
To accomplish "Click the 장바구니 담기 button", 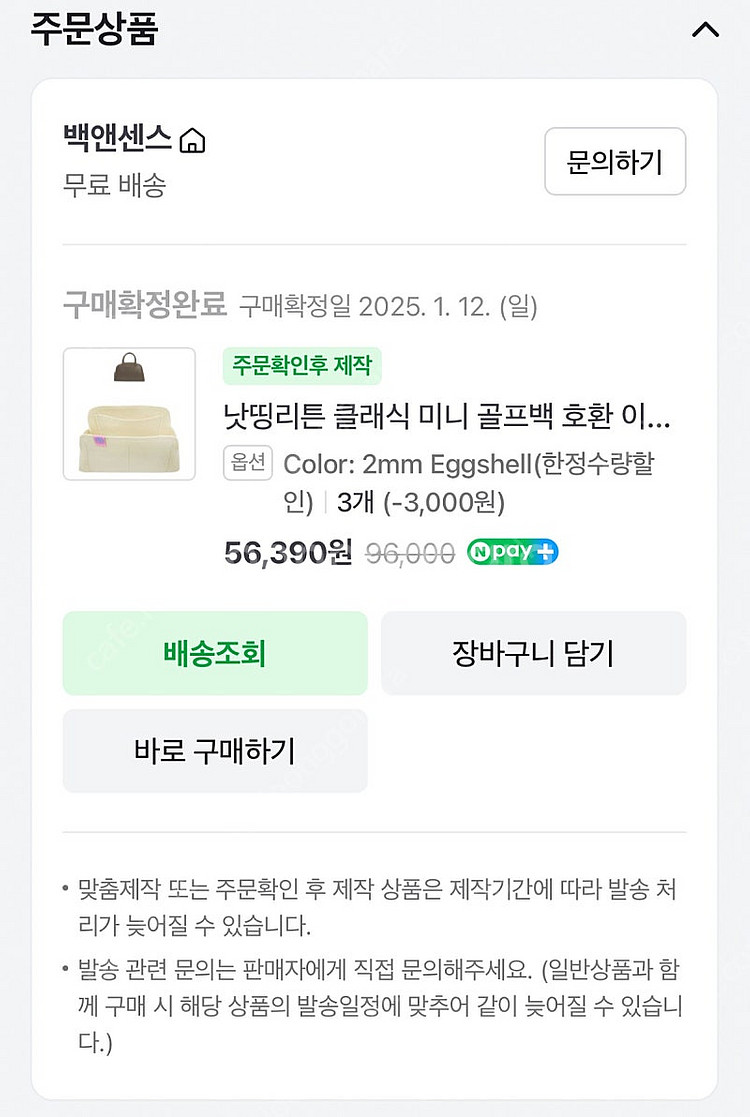I will tap(533, 653).
